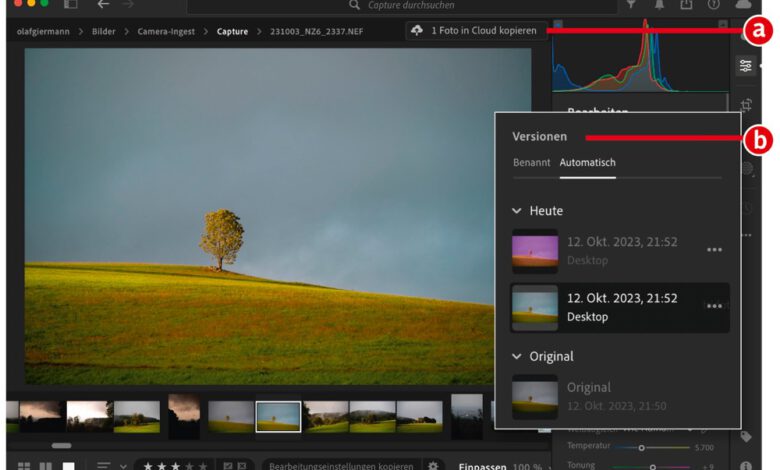This screenshot has width=780, height=470.
Task: Switch to square grid view
Action: click(x=46, y=466)
